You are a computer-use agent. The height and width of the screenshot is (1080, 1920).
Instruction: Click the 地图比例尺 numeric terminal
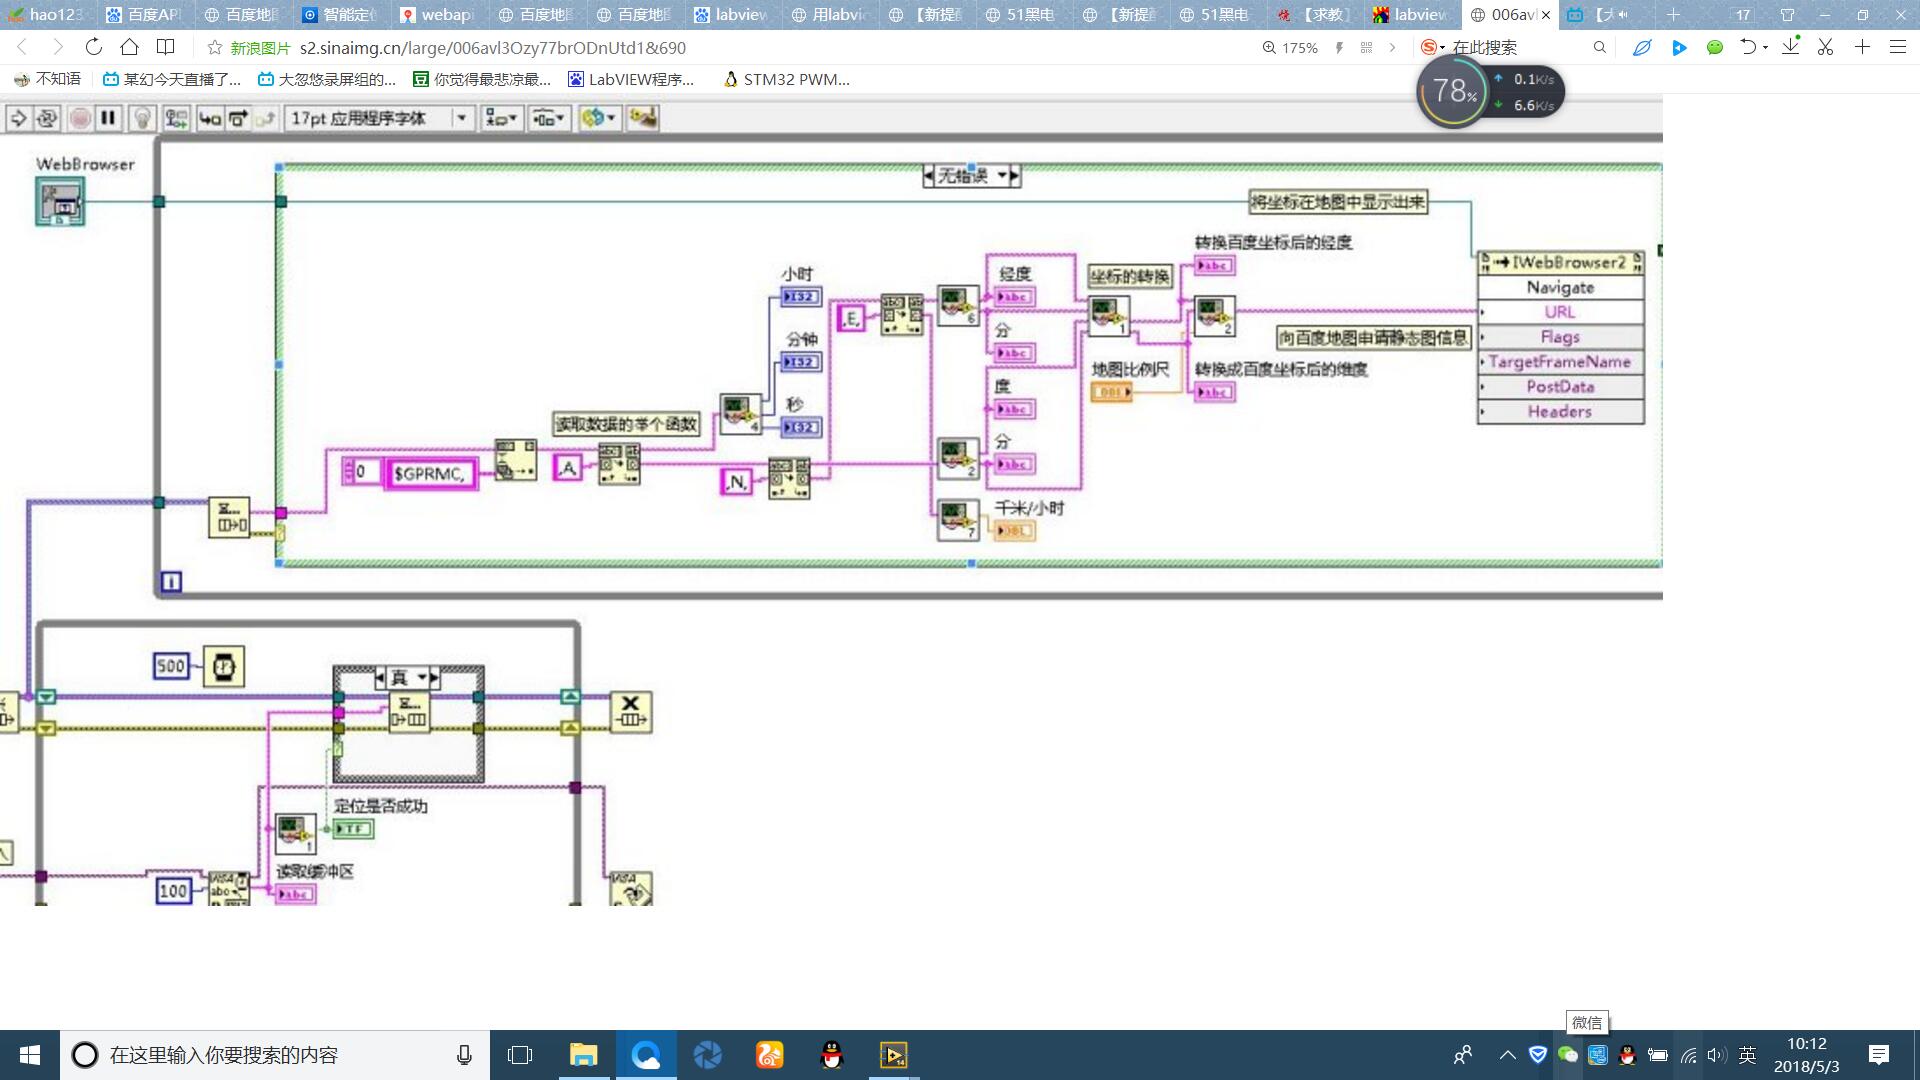coord(1111,392)
